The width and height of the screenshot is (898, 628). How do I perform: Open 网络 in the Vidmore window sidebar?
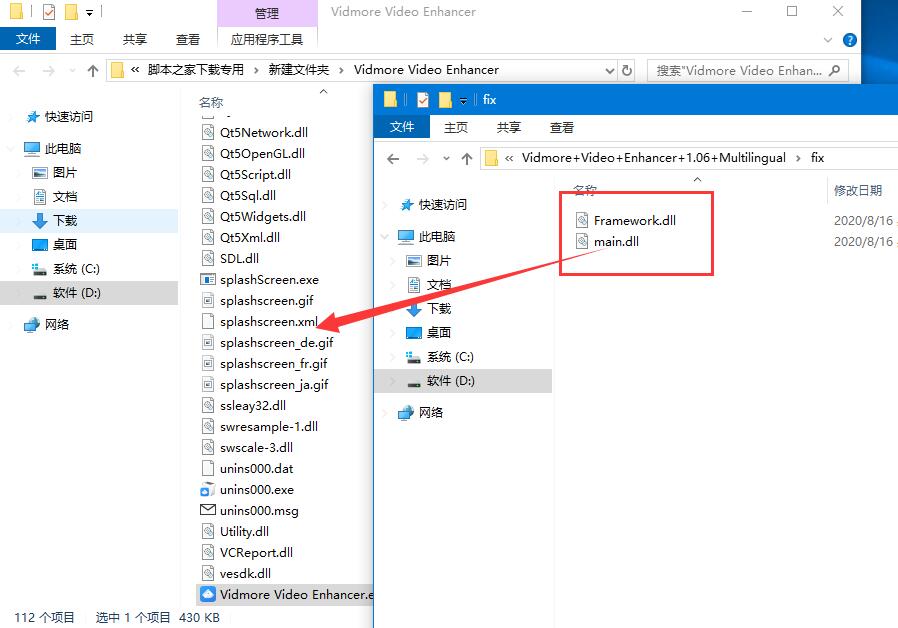pos(57,325)
